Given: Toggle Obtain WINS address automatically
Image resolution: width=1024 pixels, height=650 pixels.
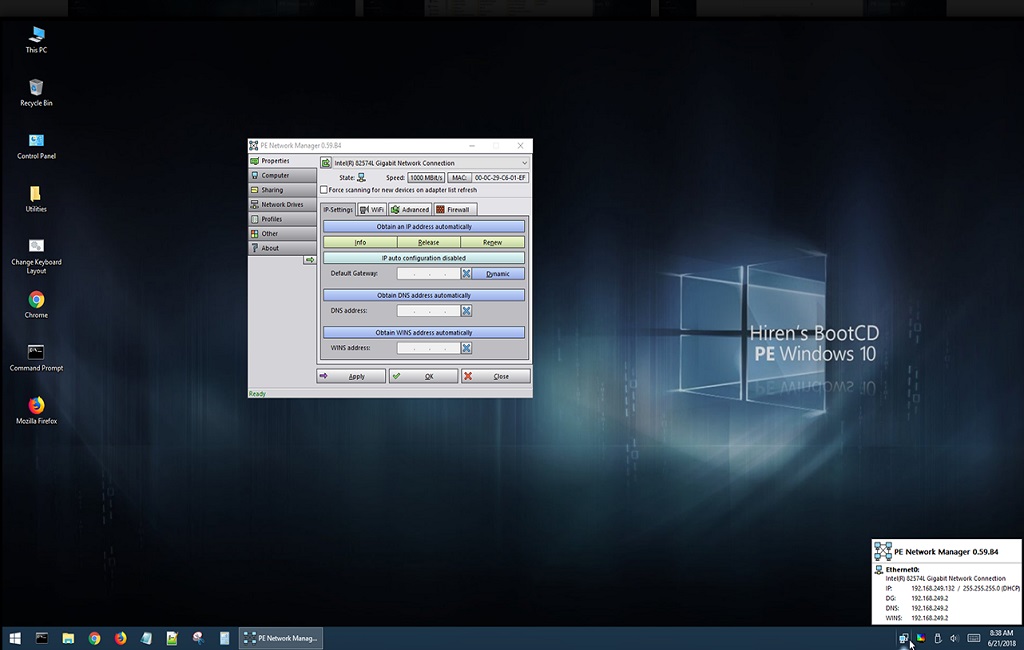Looking at the screenshot, I should point(424,333).
